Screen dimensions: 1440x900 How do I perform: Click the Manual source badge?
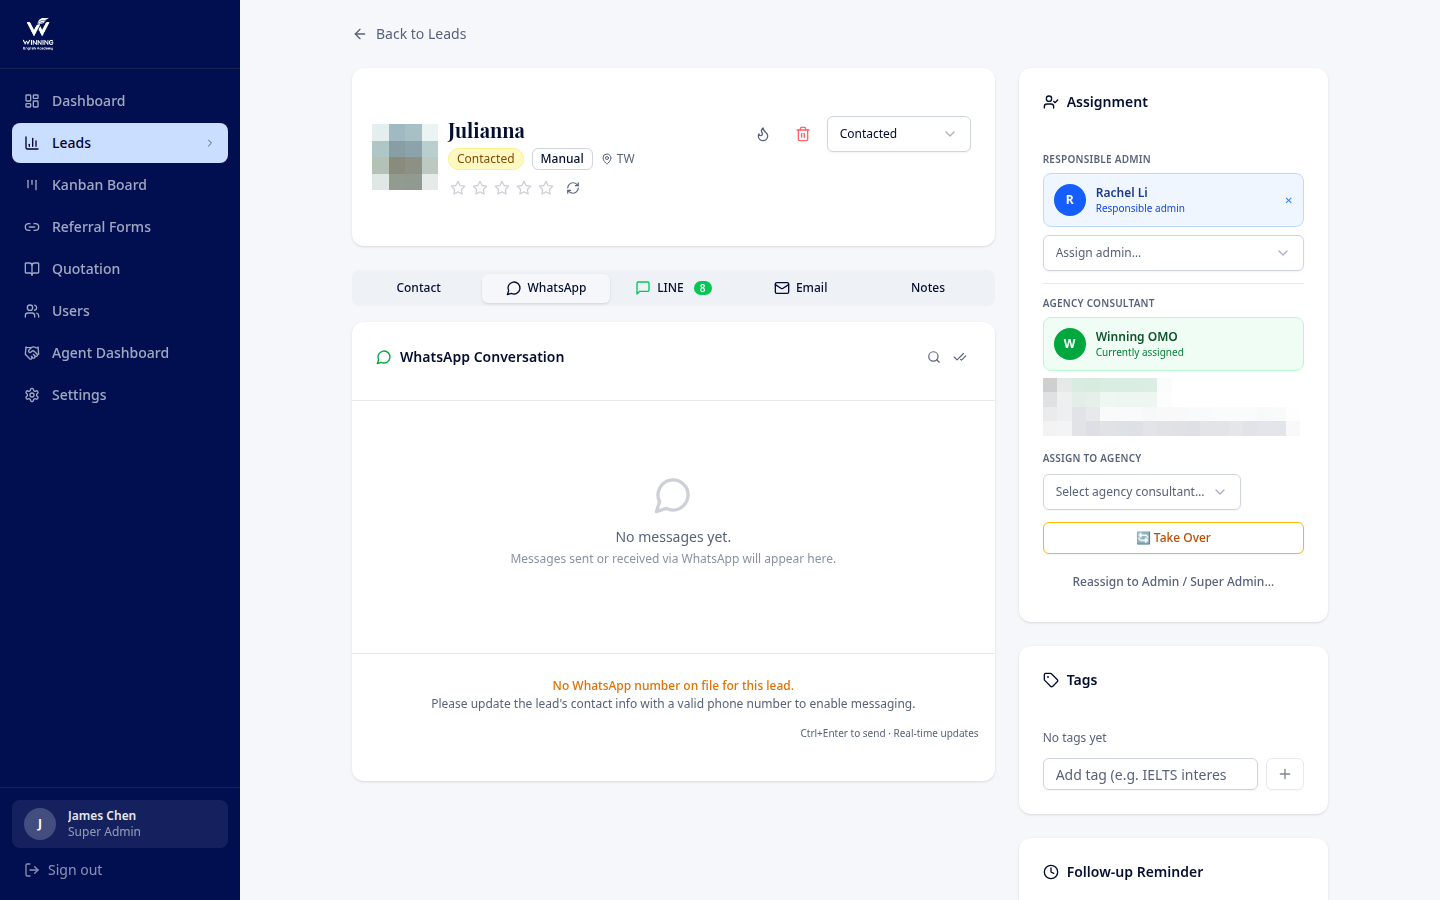point(562,159)
